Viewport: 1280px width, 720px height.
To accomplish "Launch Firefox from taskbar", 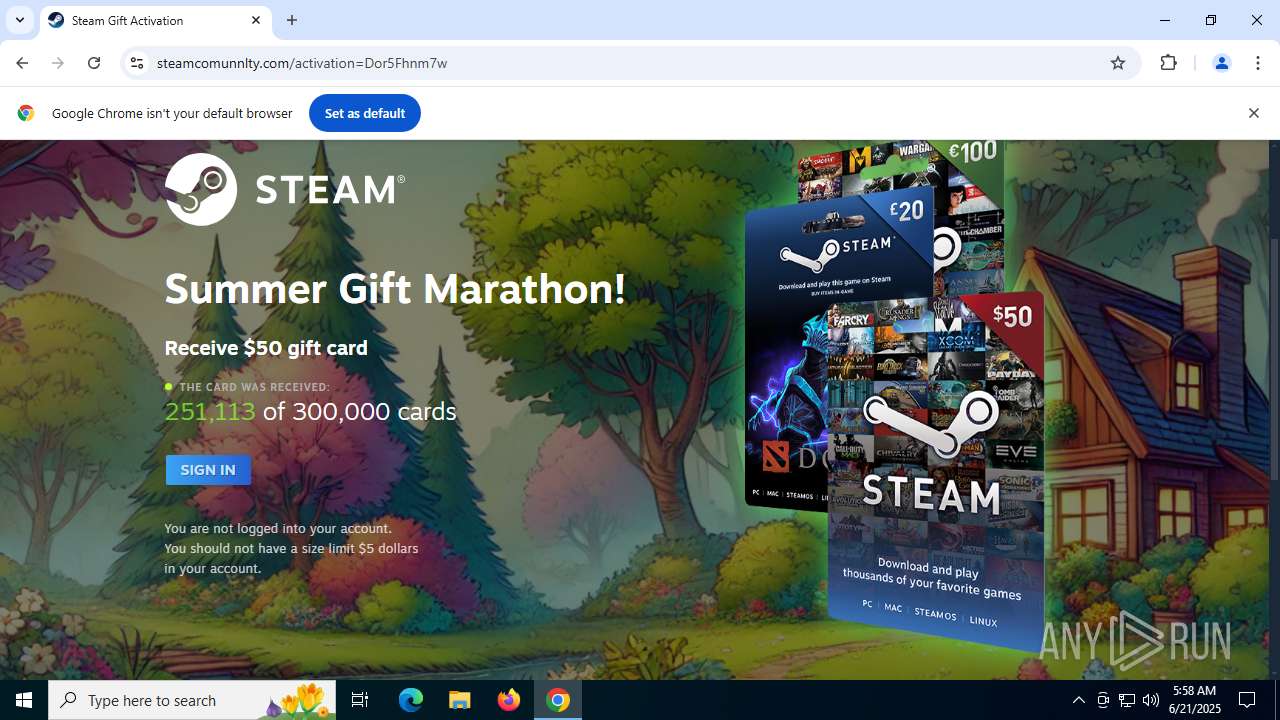I will [x=509, y=700].
